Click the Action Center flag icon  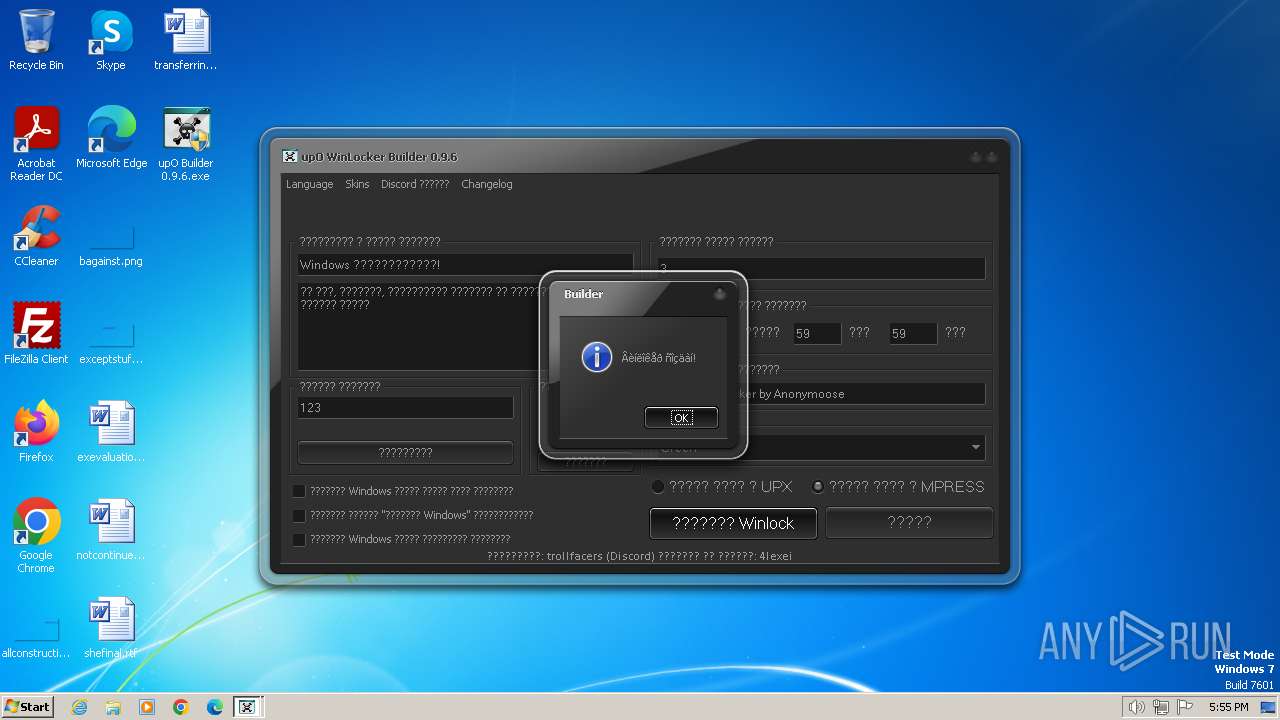pyautogui.click(x=1185, y=707)
